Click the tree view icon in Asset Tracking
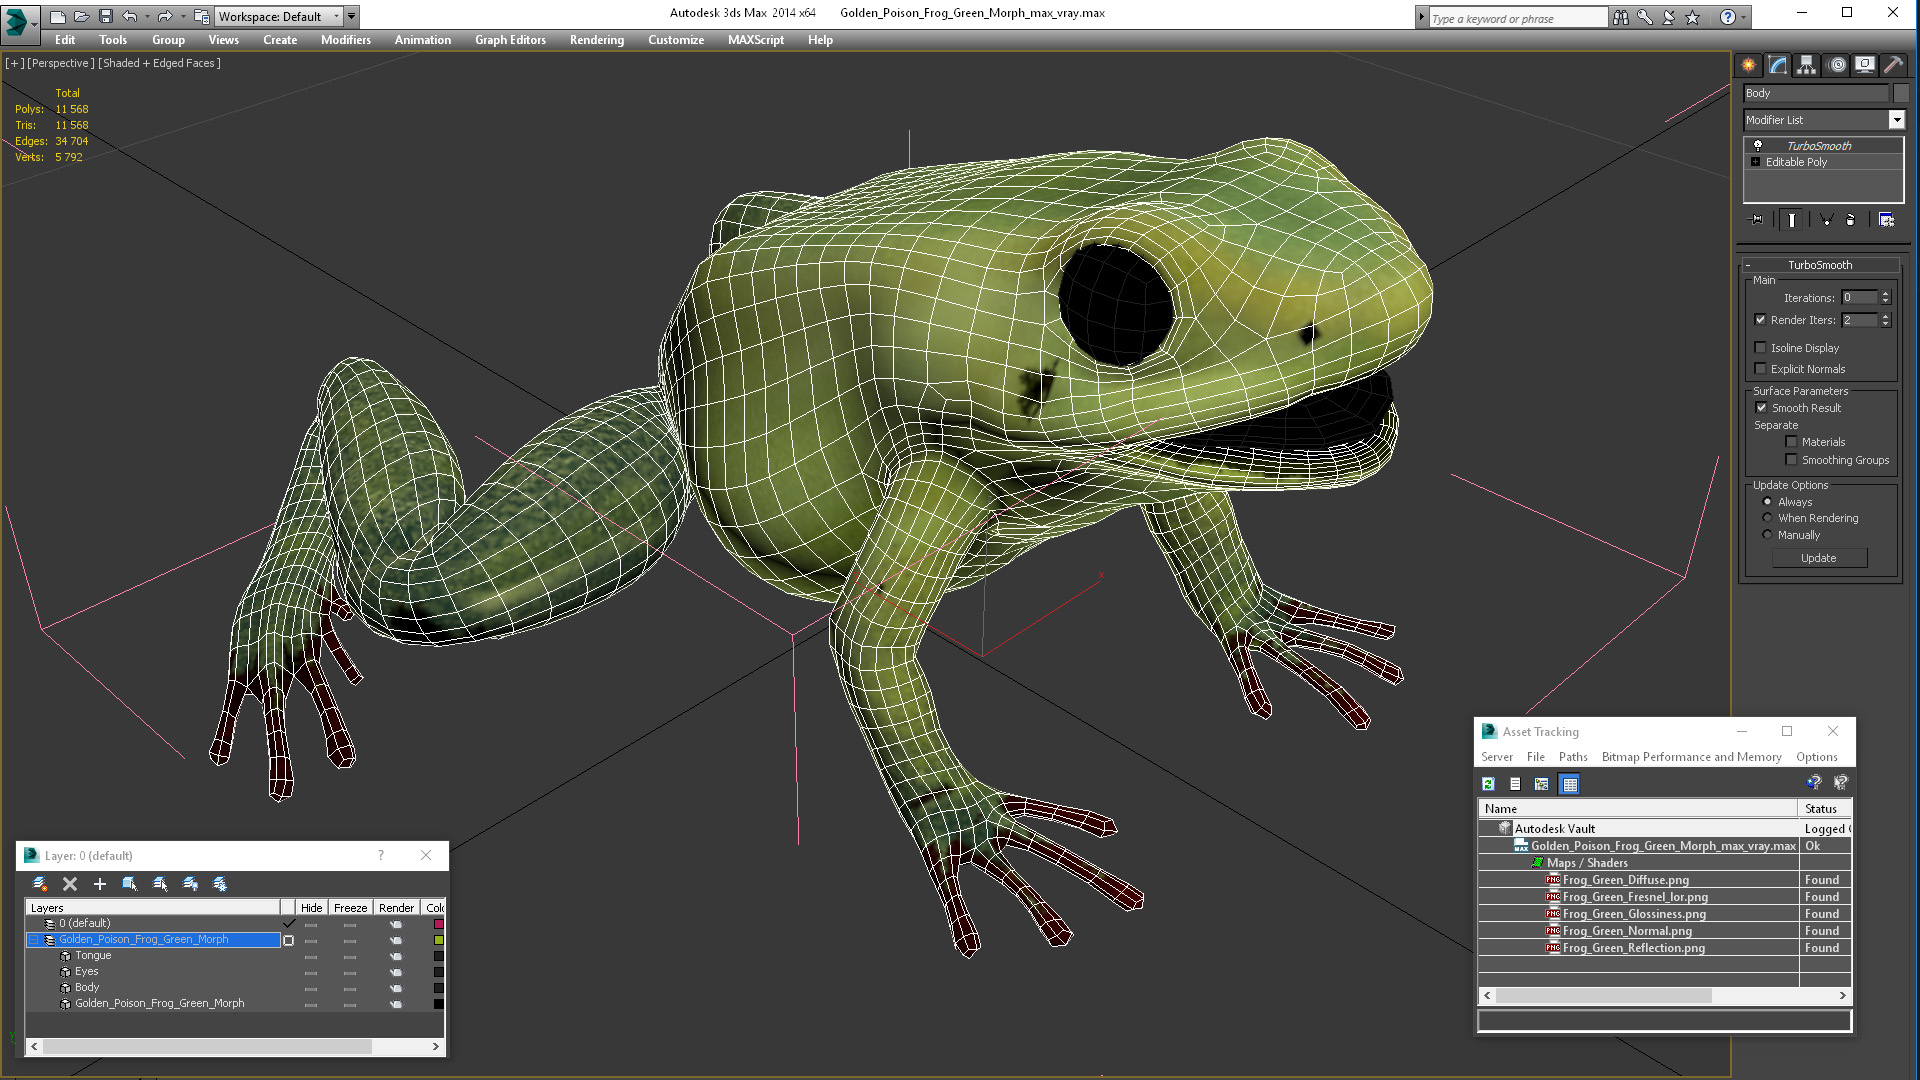Viewport: 1920px width, 1080px height. (x=1541, y=784)
